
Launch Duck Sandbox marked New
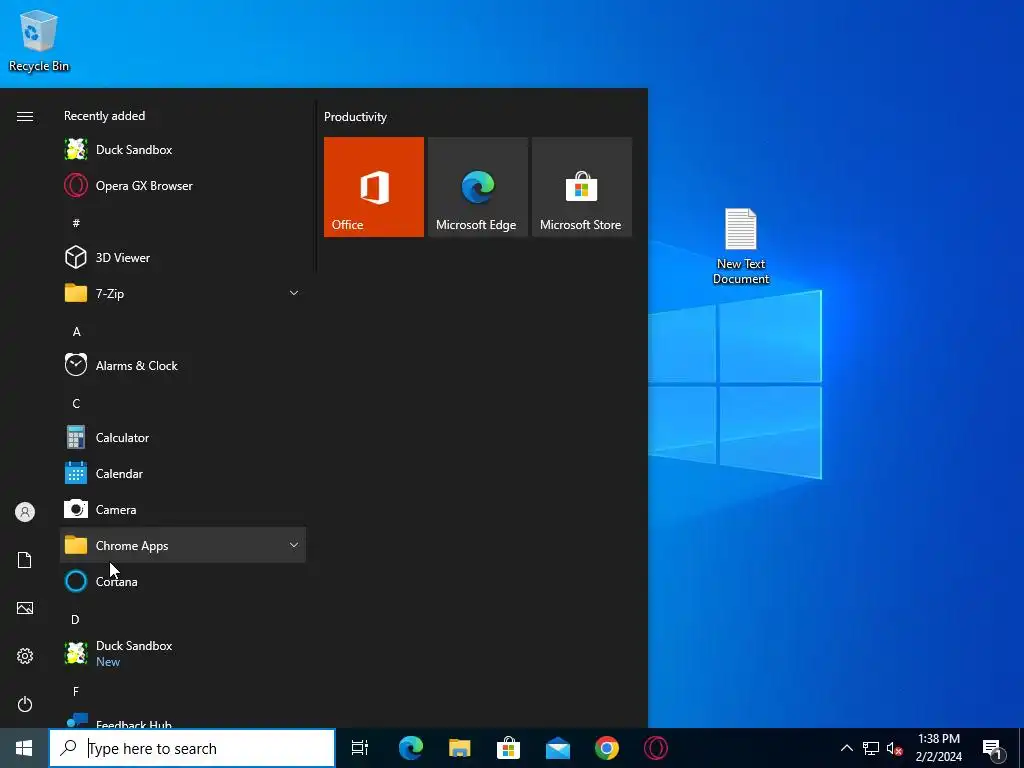(183, 653)
